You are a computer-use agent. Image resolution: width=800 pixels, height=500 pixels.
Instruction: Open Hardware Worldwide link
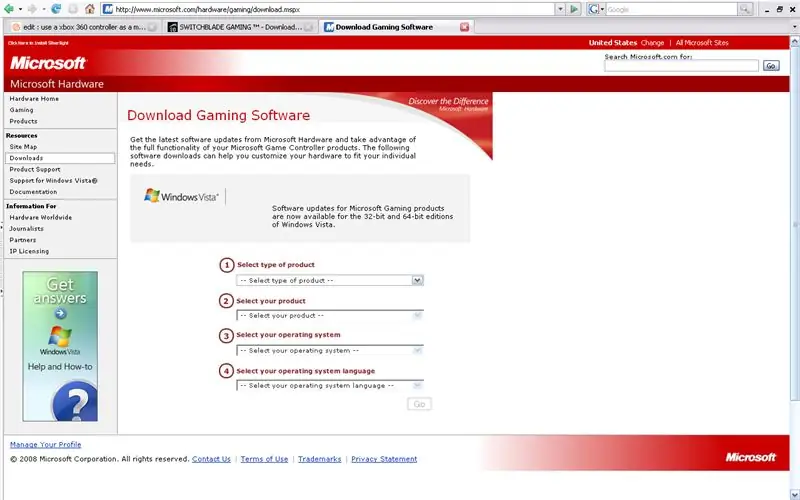pos(41,217)
